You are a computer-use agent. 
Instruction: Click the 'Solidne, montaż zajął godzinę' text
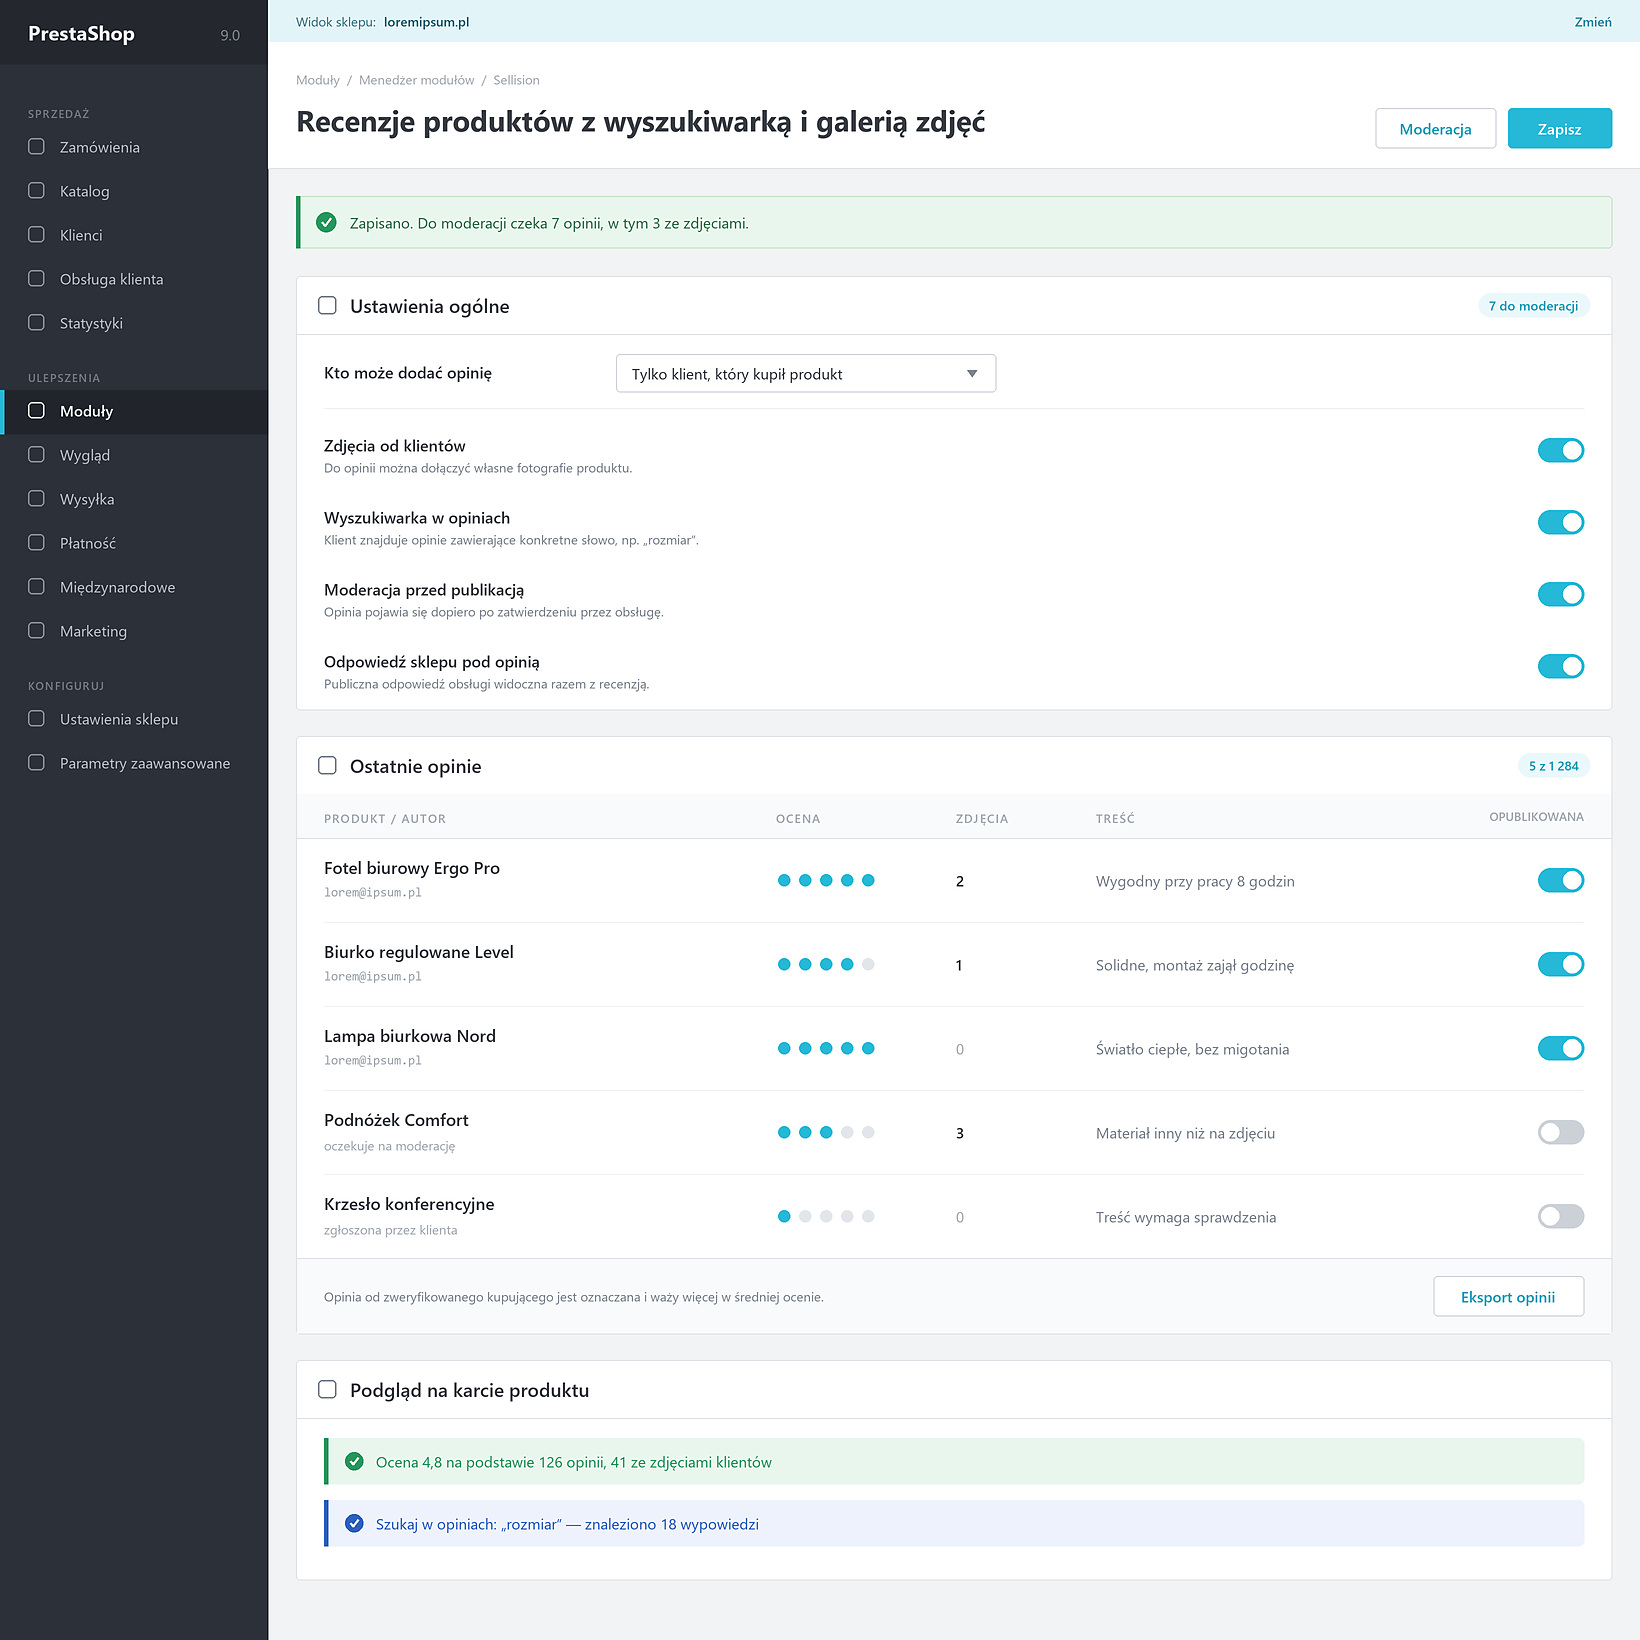click(x=1195, y=965)
